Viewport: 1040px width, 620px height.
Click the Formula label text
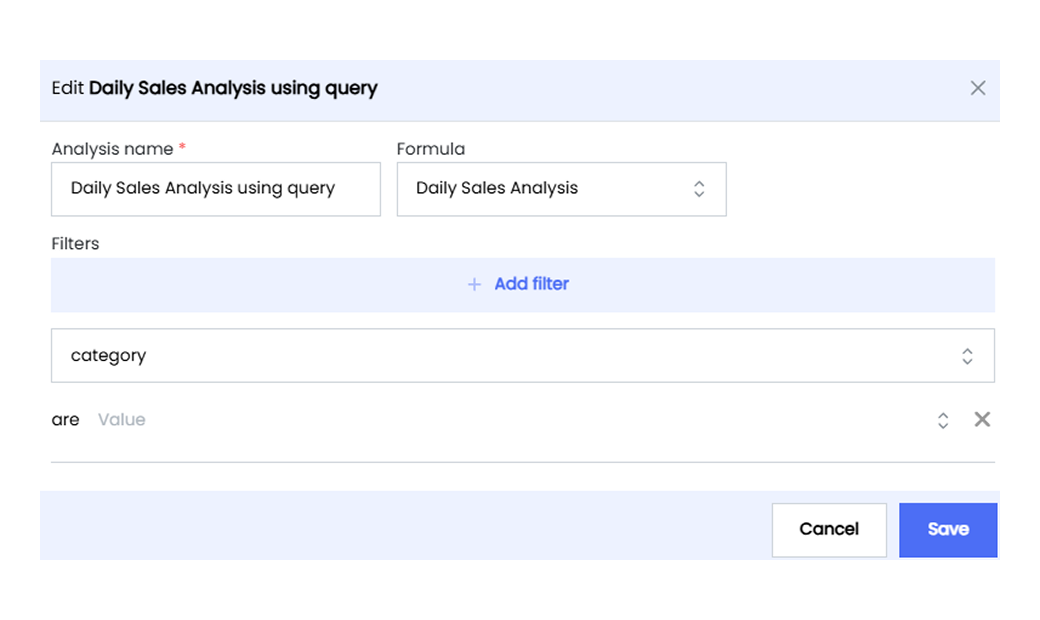[x=430, y=149]
